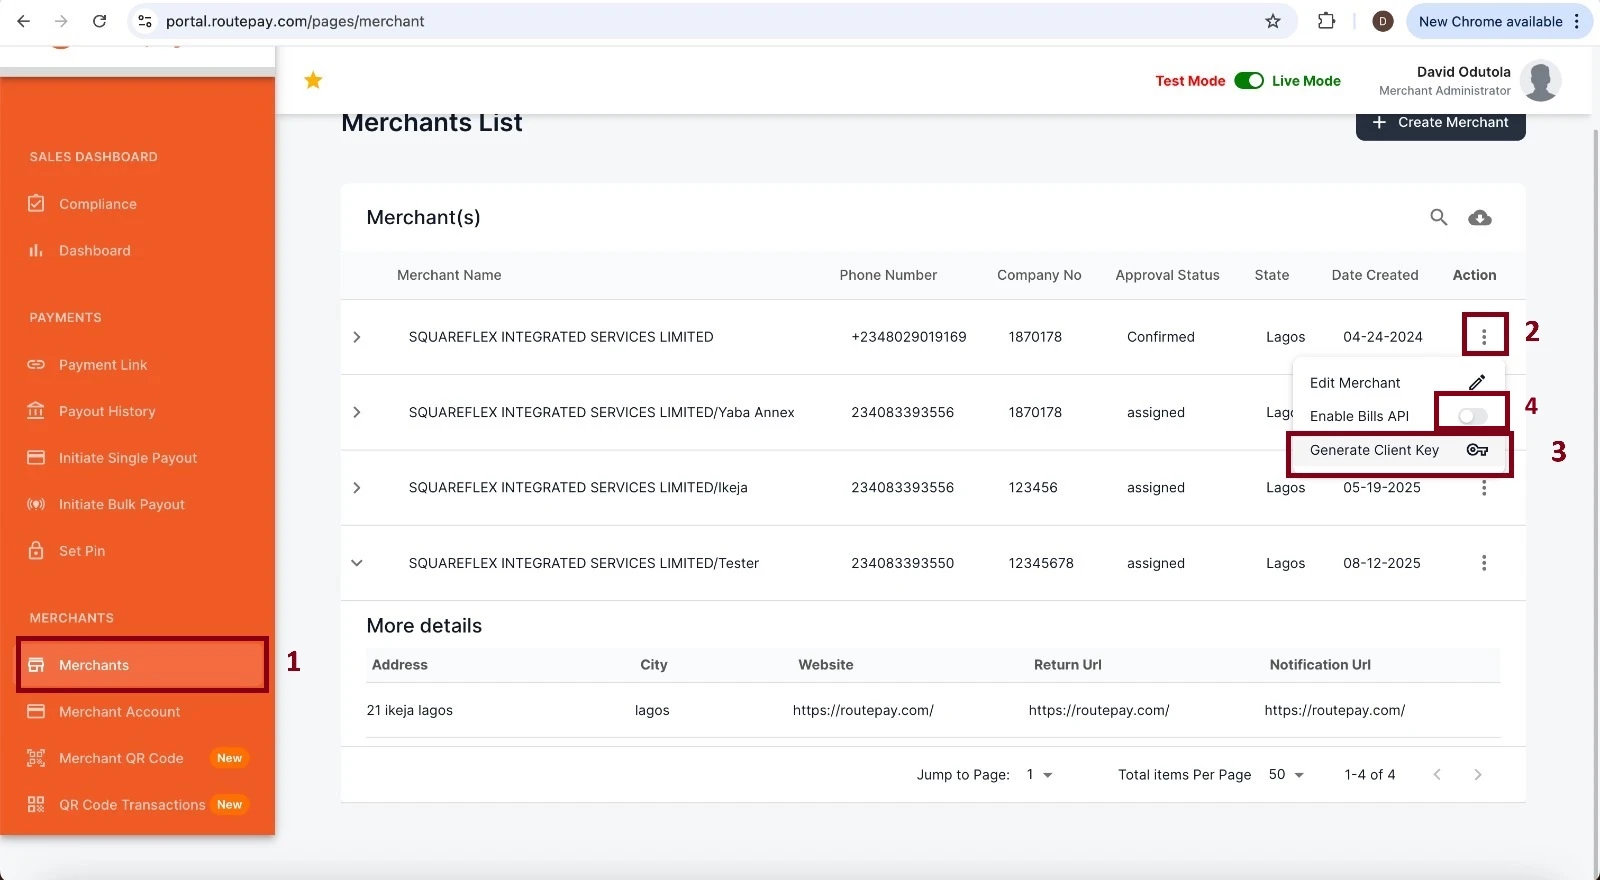The image size is (1600, 880).
Task: Click the key icon beside Generate Client Key
Action: (1476, 450)
